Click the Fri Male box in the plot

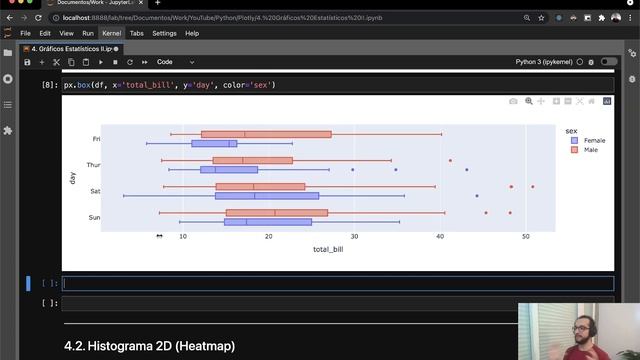point(266,134)
